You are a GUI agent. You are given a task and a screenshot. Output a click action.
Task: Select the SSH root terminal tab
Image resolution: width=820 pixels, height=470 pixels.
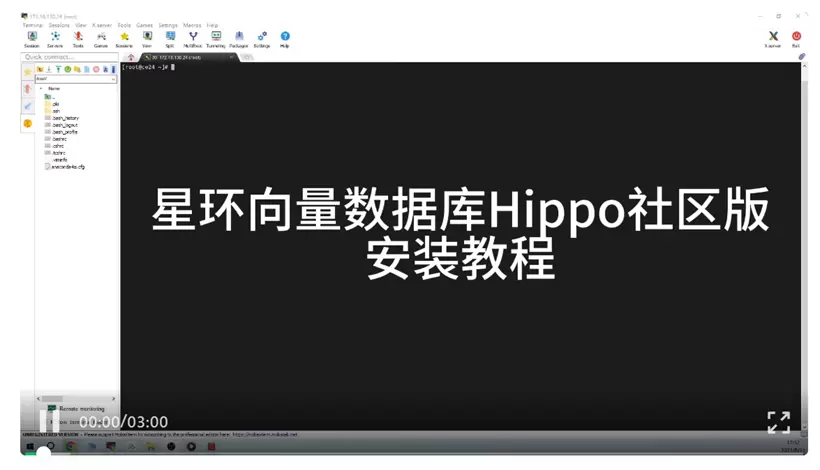coord(185,57)
